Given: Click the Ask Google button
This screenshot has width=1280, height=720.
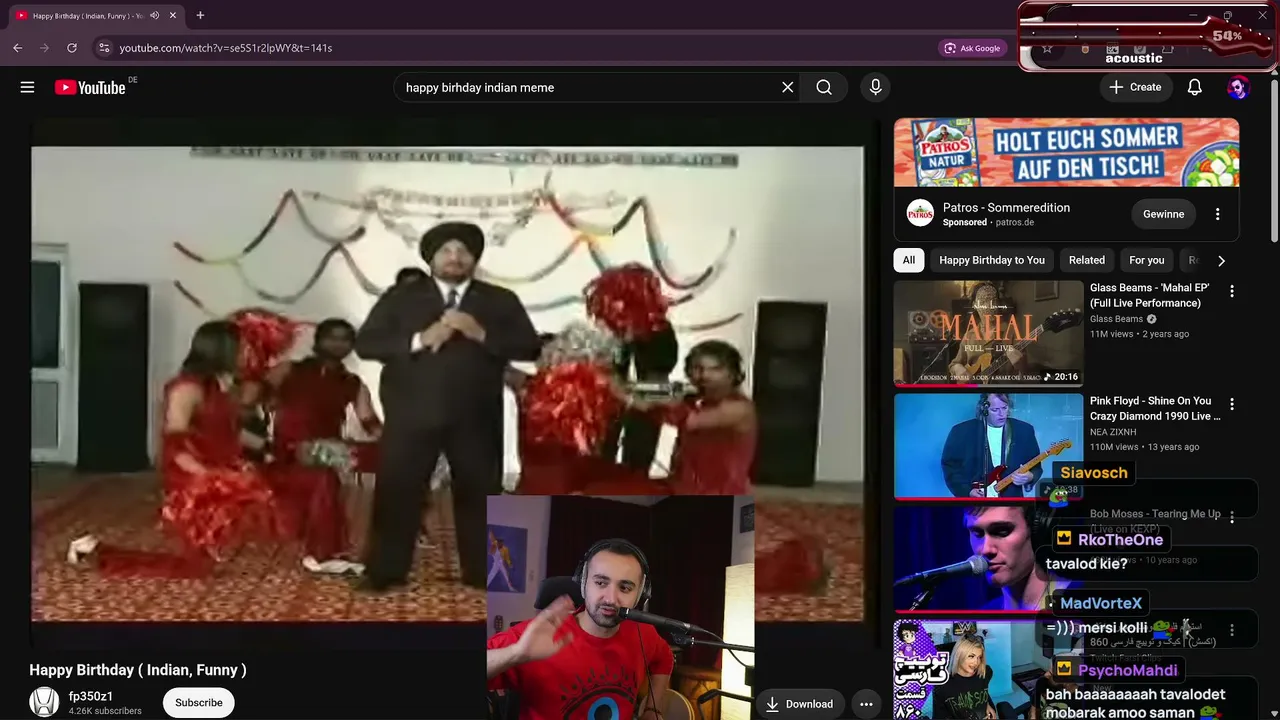Looking at the screenshot, I should click(972, 48).
